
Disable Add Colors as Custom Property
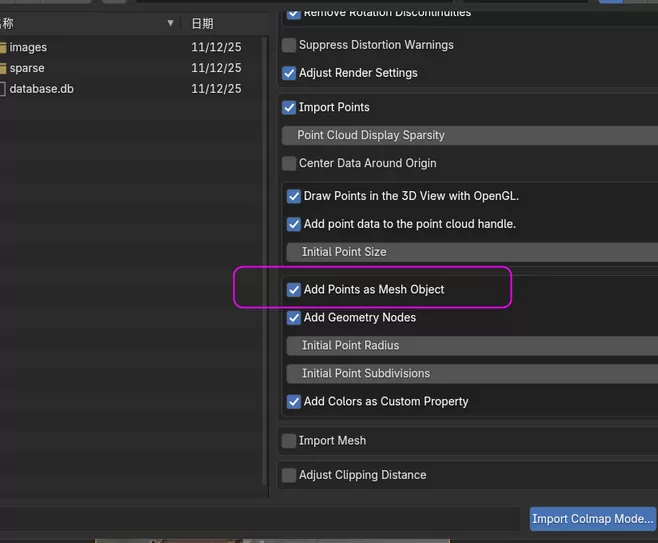click(294, 401)
